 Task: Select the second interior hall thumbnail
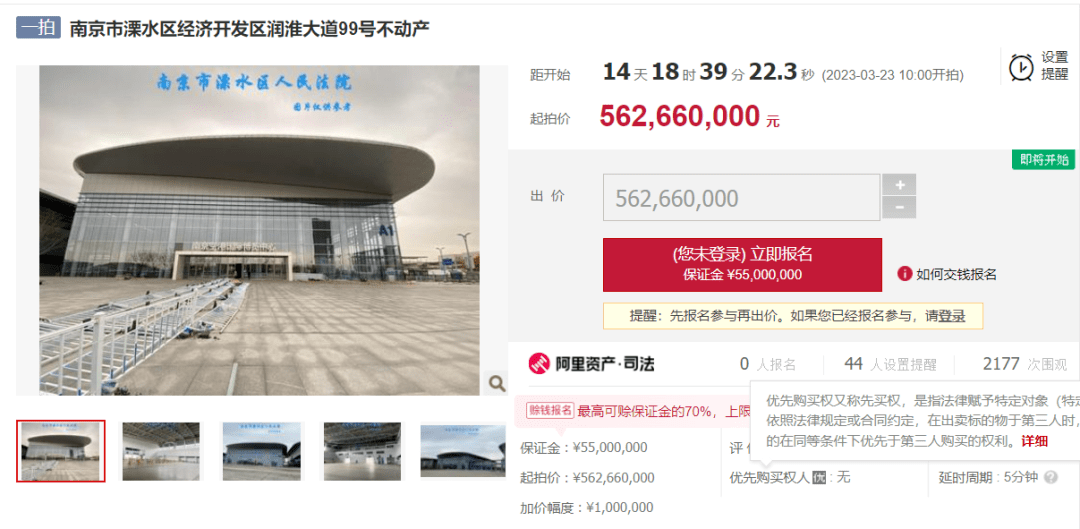click(x=161, y=451)
